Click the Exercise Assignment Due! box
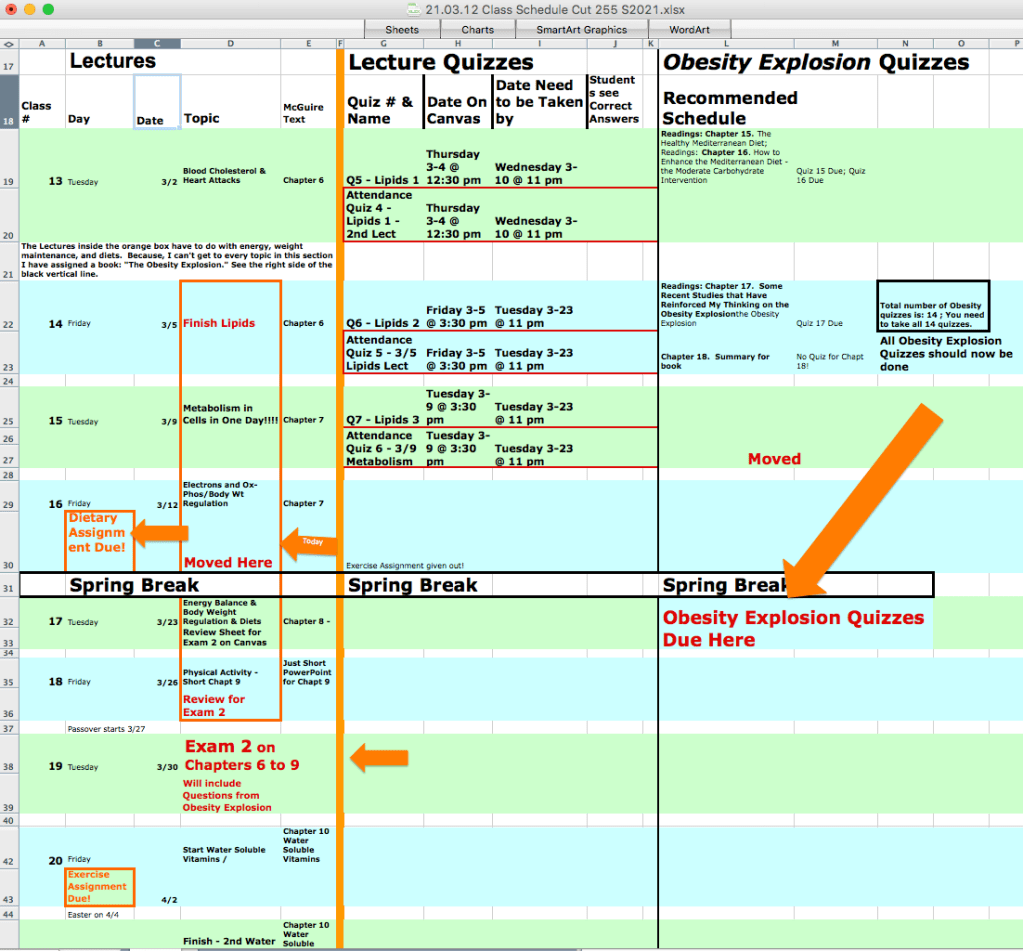Screen dimensions: 1023x951 pos(98,886)
